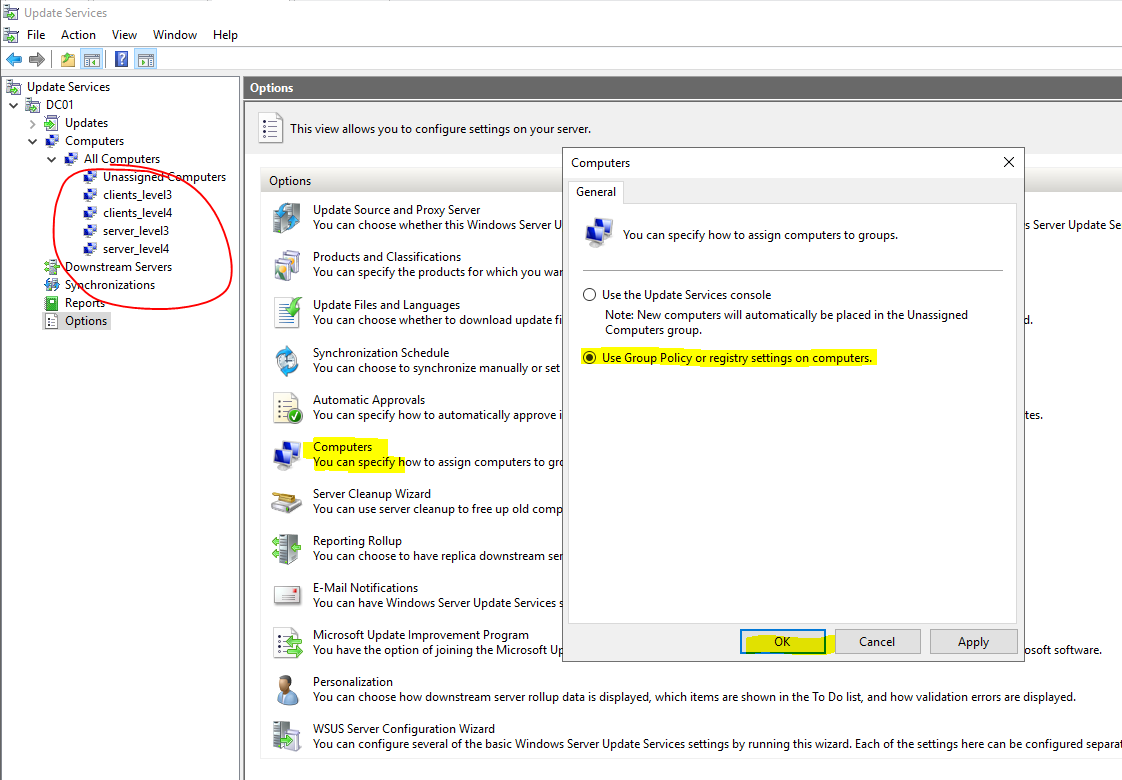The width and height of the screenshot is (1122, 780).
Task: Collapse the DC01 tree node
Action: click(x=14, y=105)
